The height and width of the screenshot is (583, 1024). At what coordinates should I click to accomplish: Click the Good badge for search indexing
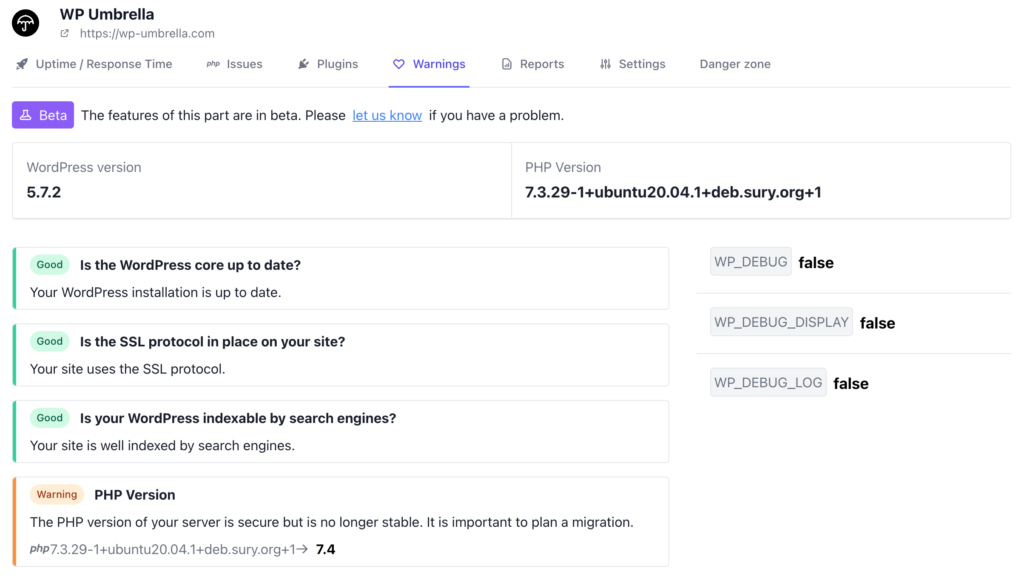pos(50,418)
